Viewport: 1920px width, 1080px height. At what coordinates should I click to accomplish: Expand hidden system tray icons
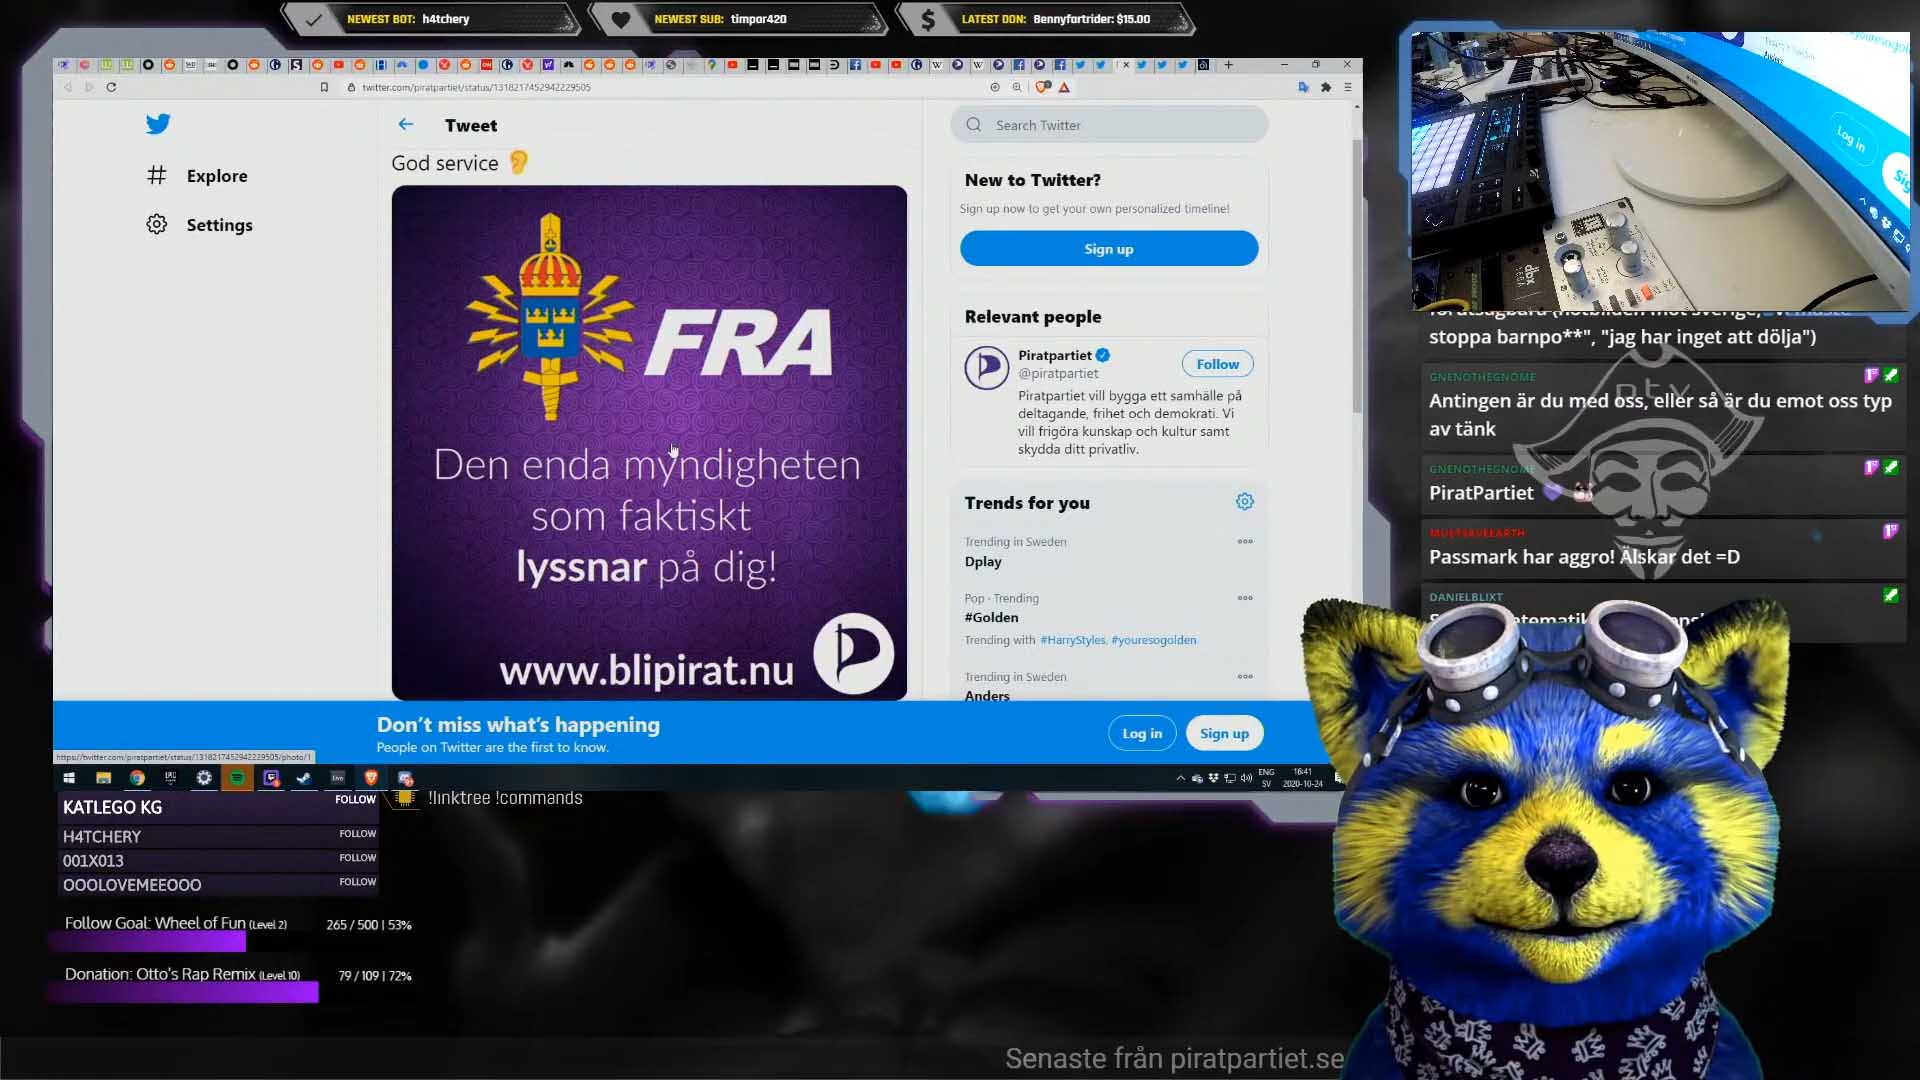coord(1180,778)
